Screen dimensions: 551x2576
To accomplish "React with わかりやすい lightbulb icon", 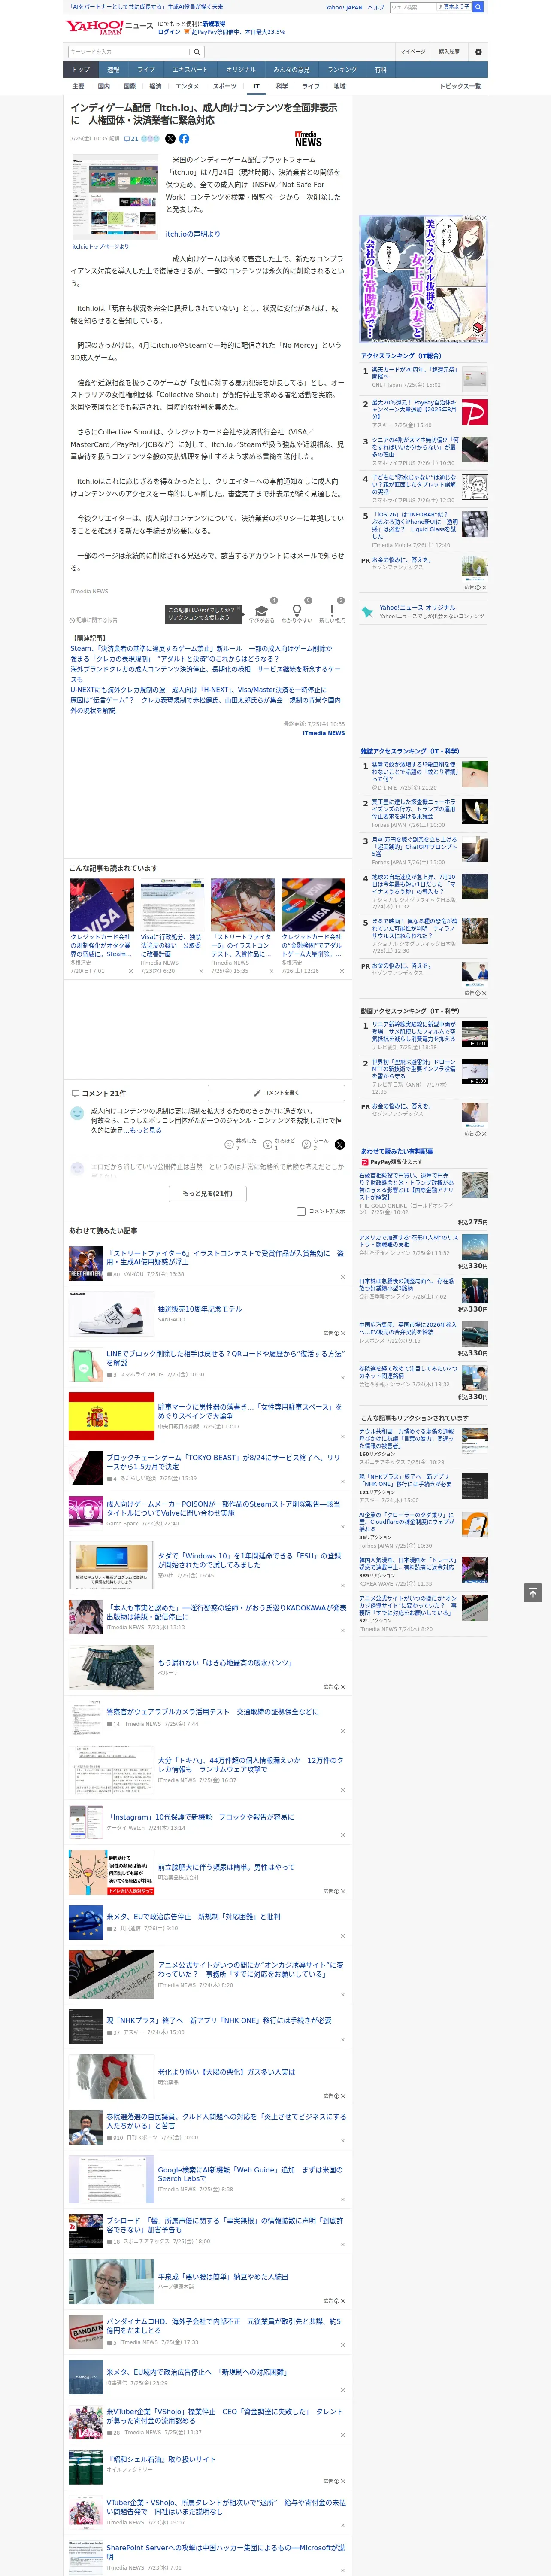I will (296, 612).
